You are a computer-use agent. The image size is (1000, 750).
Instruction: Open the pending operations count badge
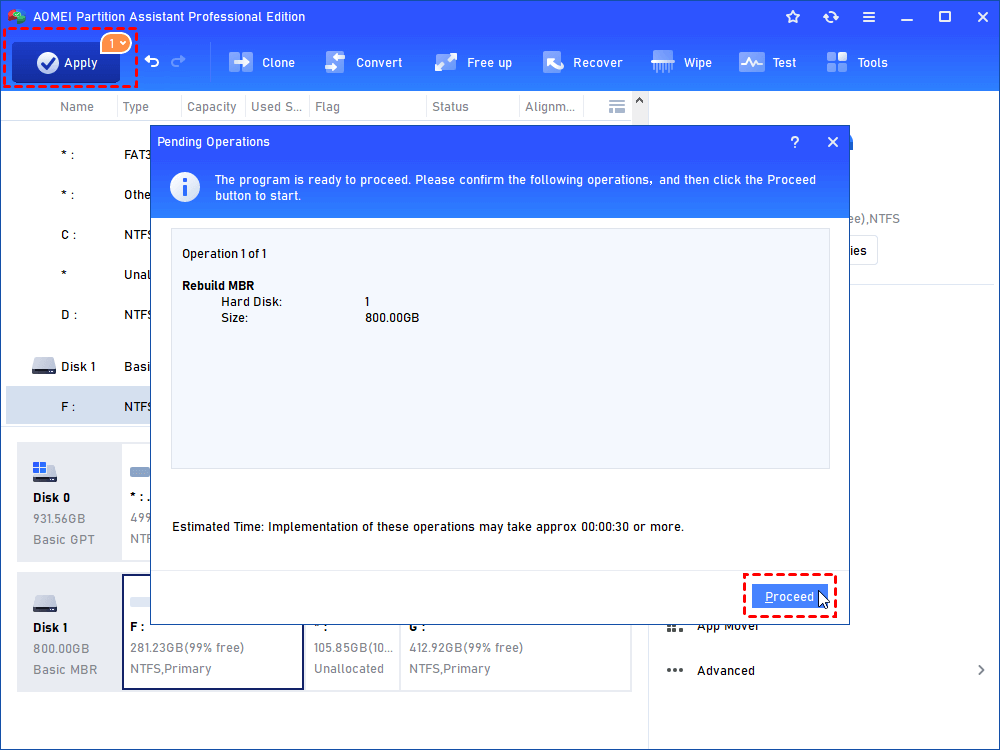[x=115, y=43]
